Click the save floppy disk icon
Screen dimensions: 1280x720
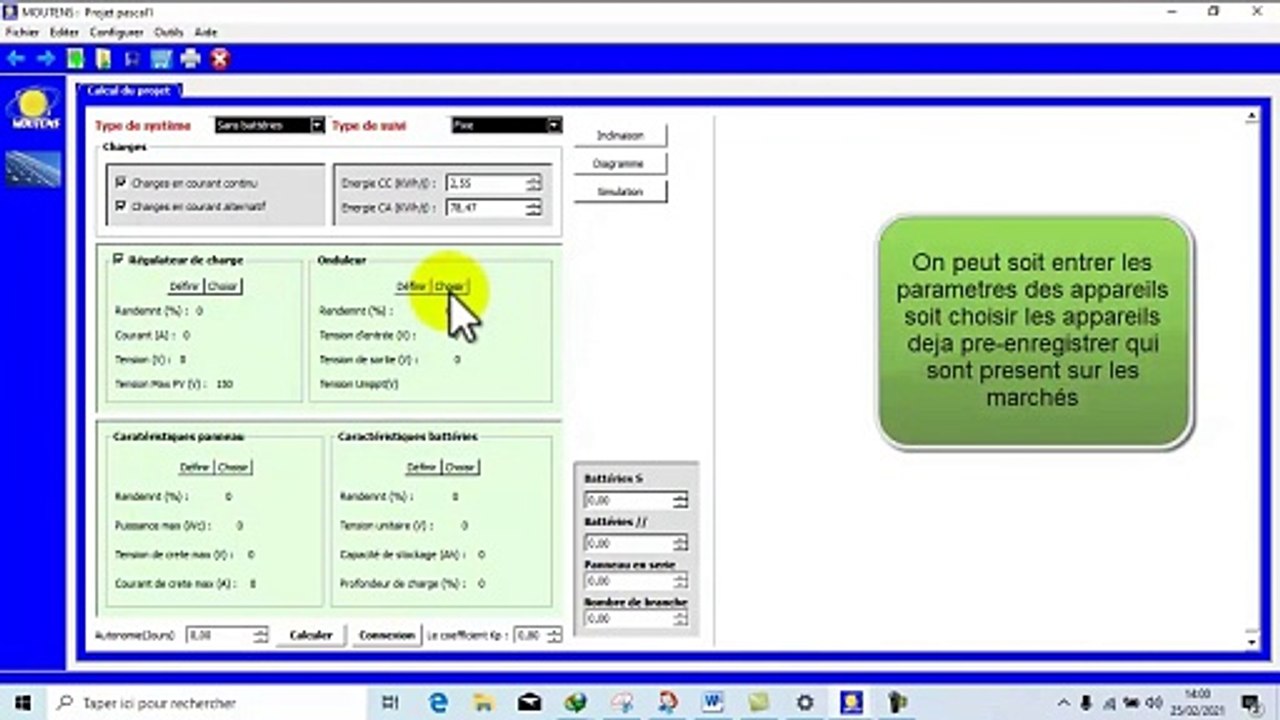pyautogui.click(x=132, y=59)
